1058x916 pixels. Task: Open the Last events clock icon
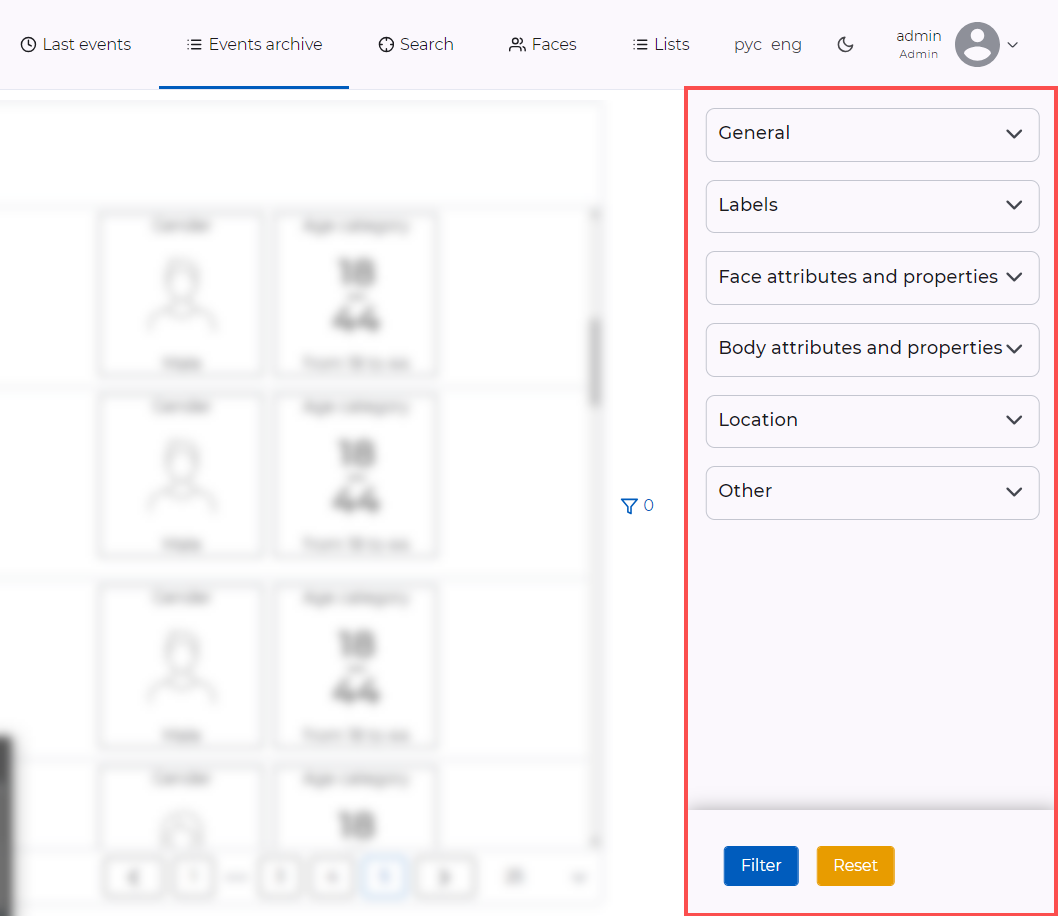click(29, 44)
